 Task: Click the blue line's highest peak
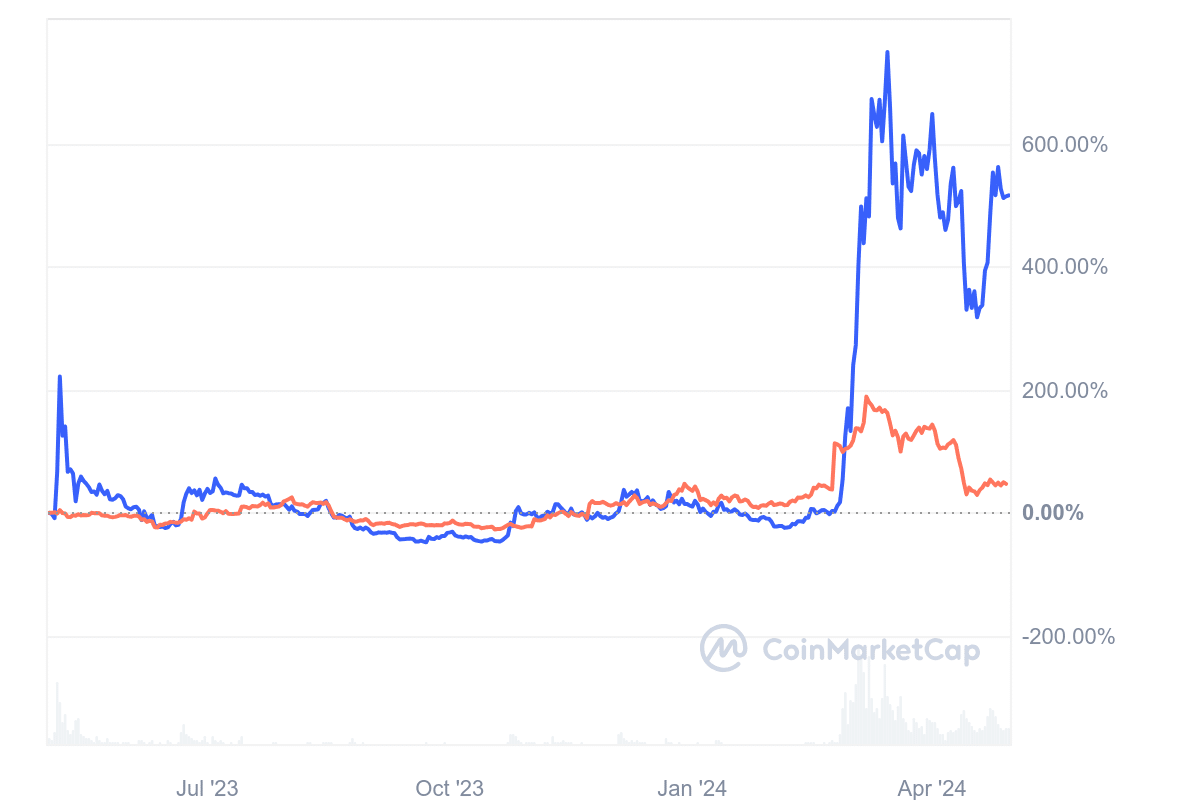click(x=887, y=52)
